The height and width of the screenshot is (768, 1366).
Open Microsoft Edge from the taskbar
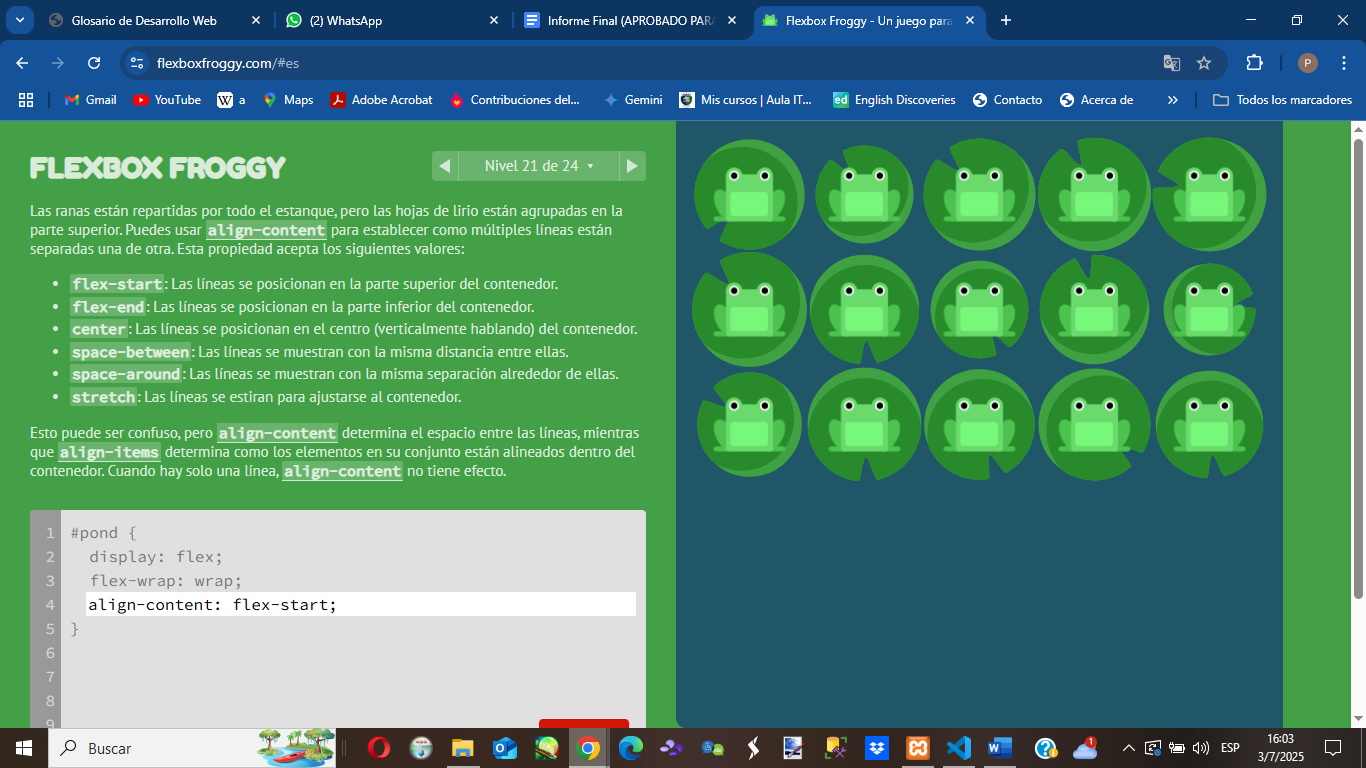tap(630, 748)
